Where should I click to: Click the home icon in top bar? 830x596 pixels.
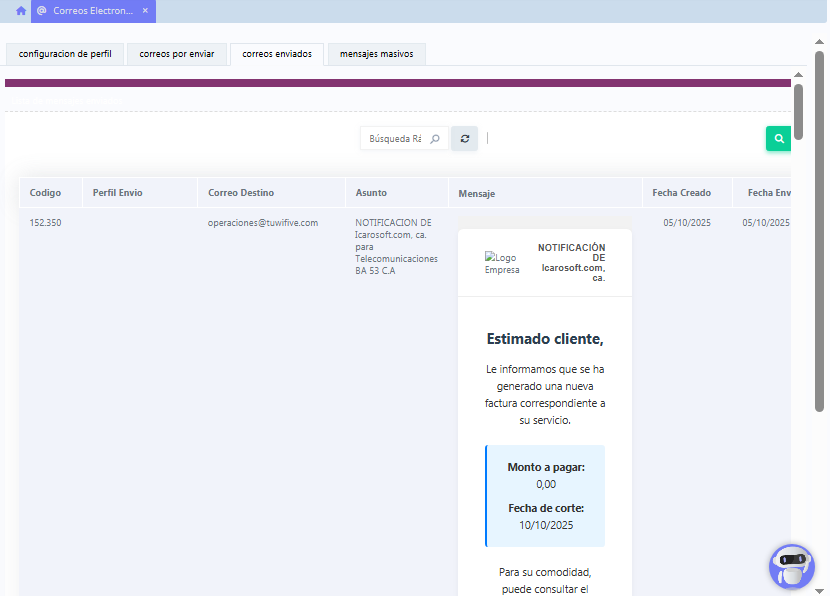click(x=20, y=10)
